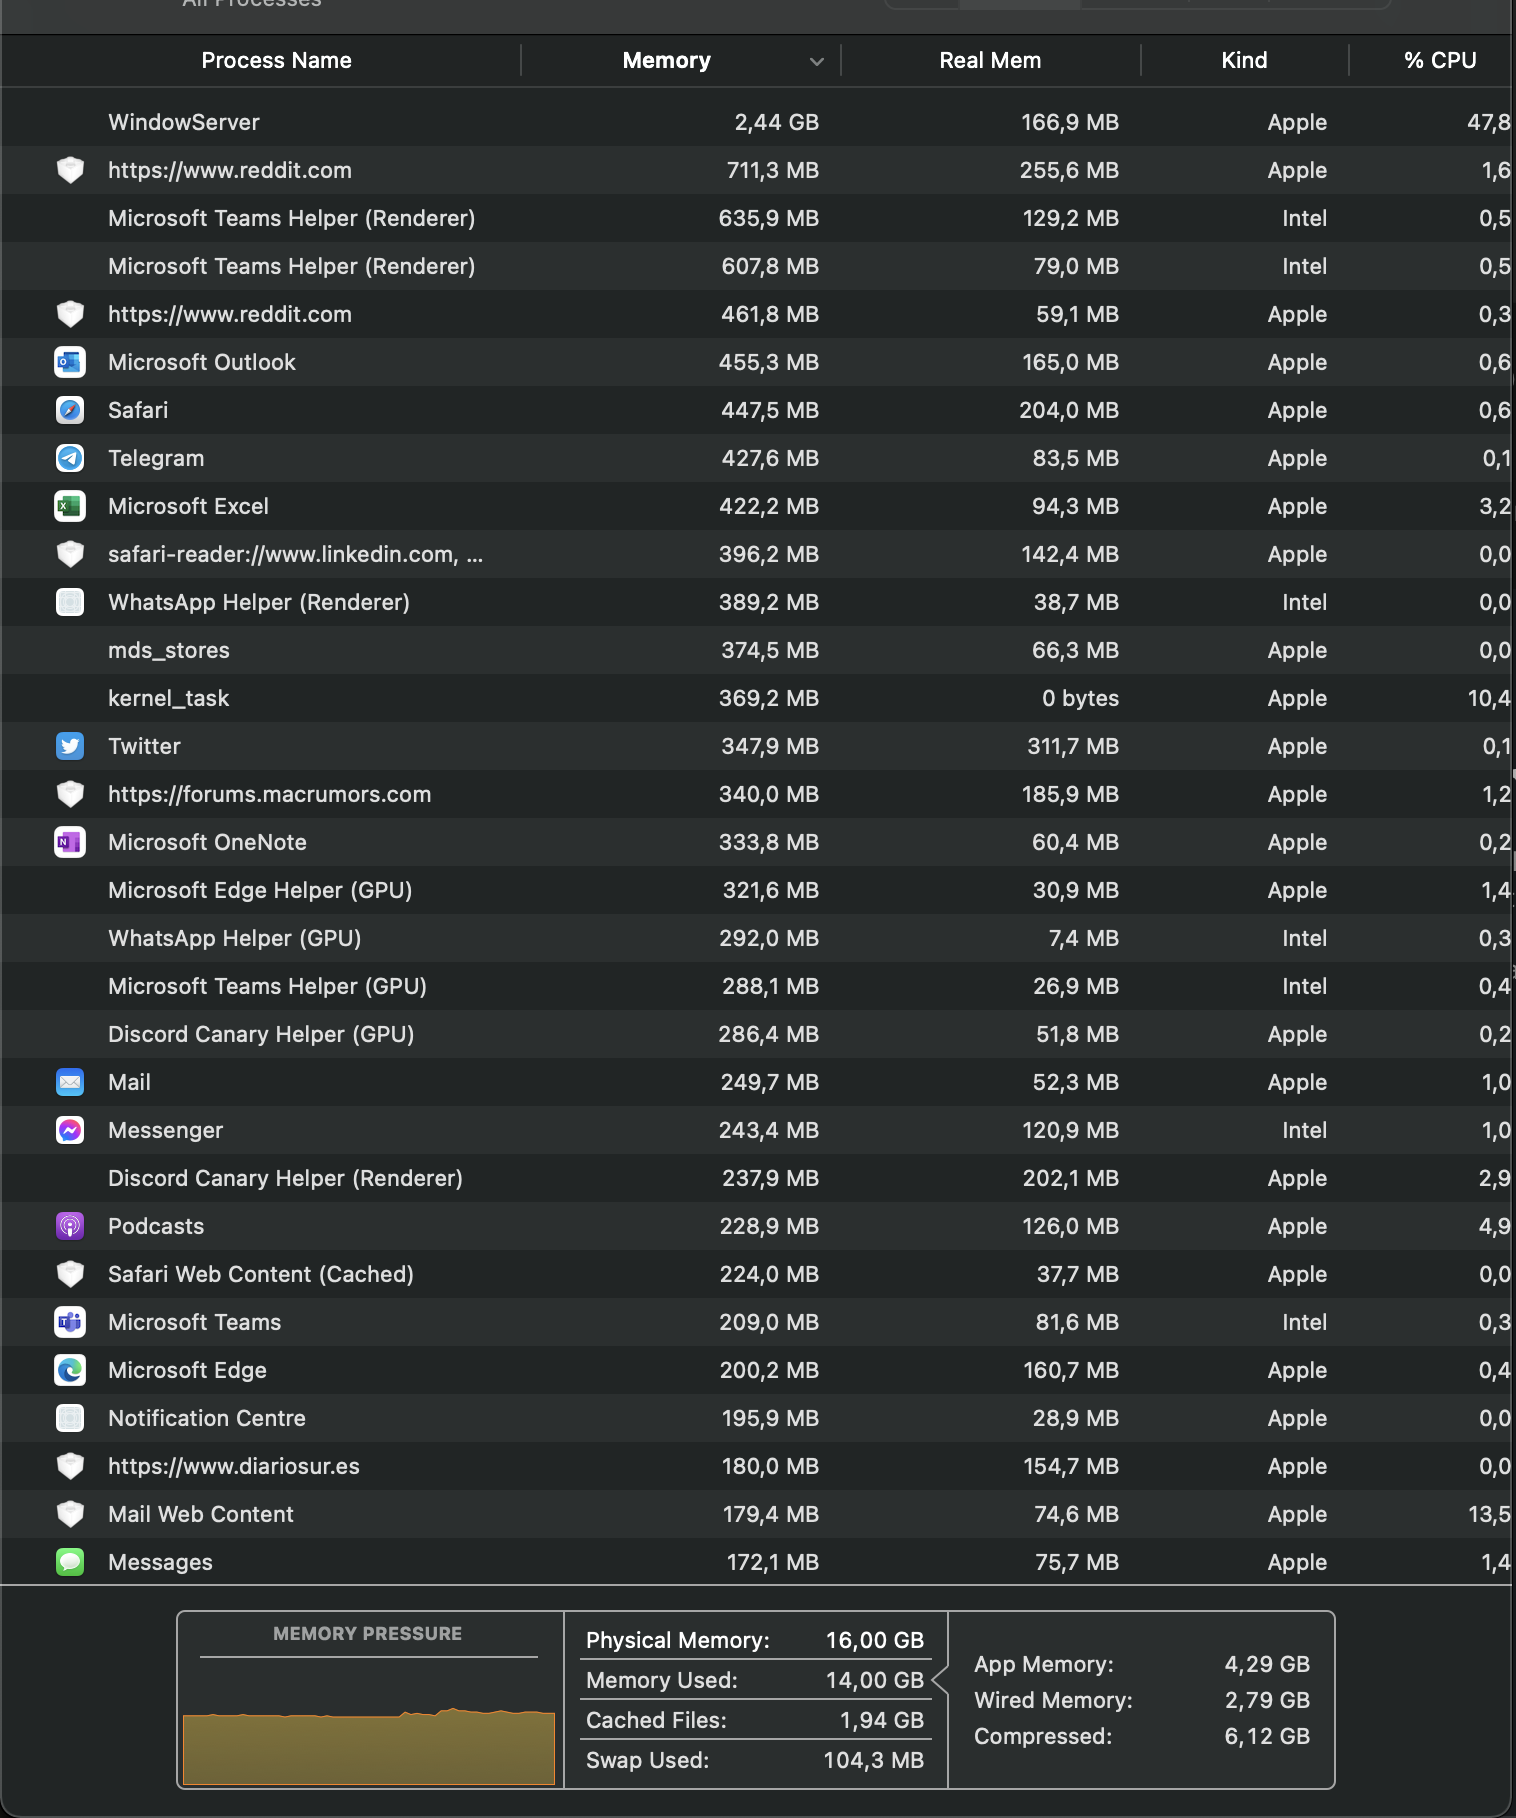Click the WhatsApp Helper (Renderer) icon
1516x1818 pixels.
(x=70, y=602)
